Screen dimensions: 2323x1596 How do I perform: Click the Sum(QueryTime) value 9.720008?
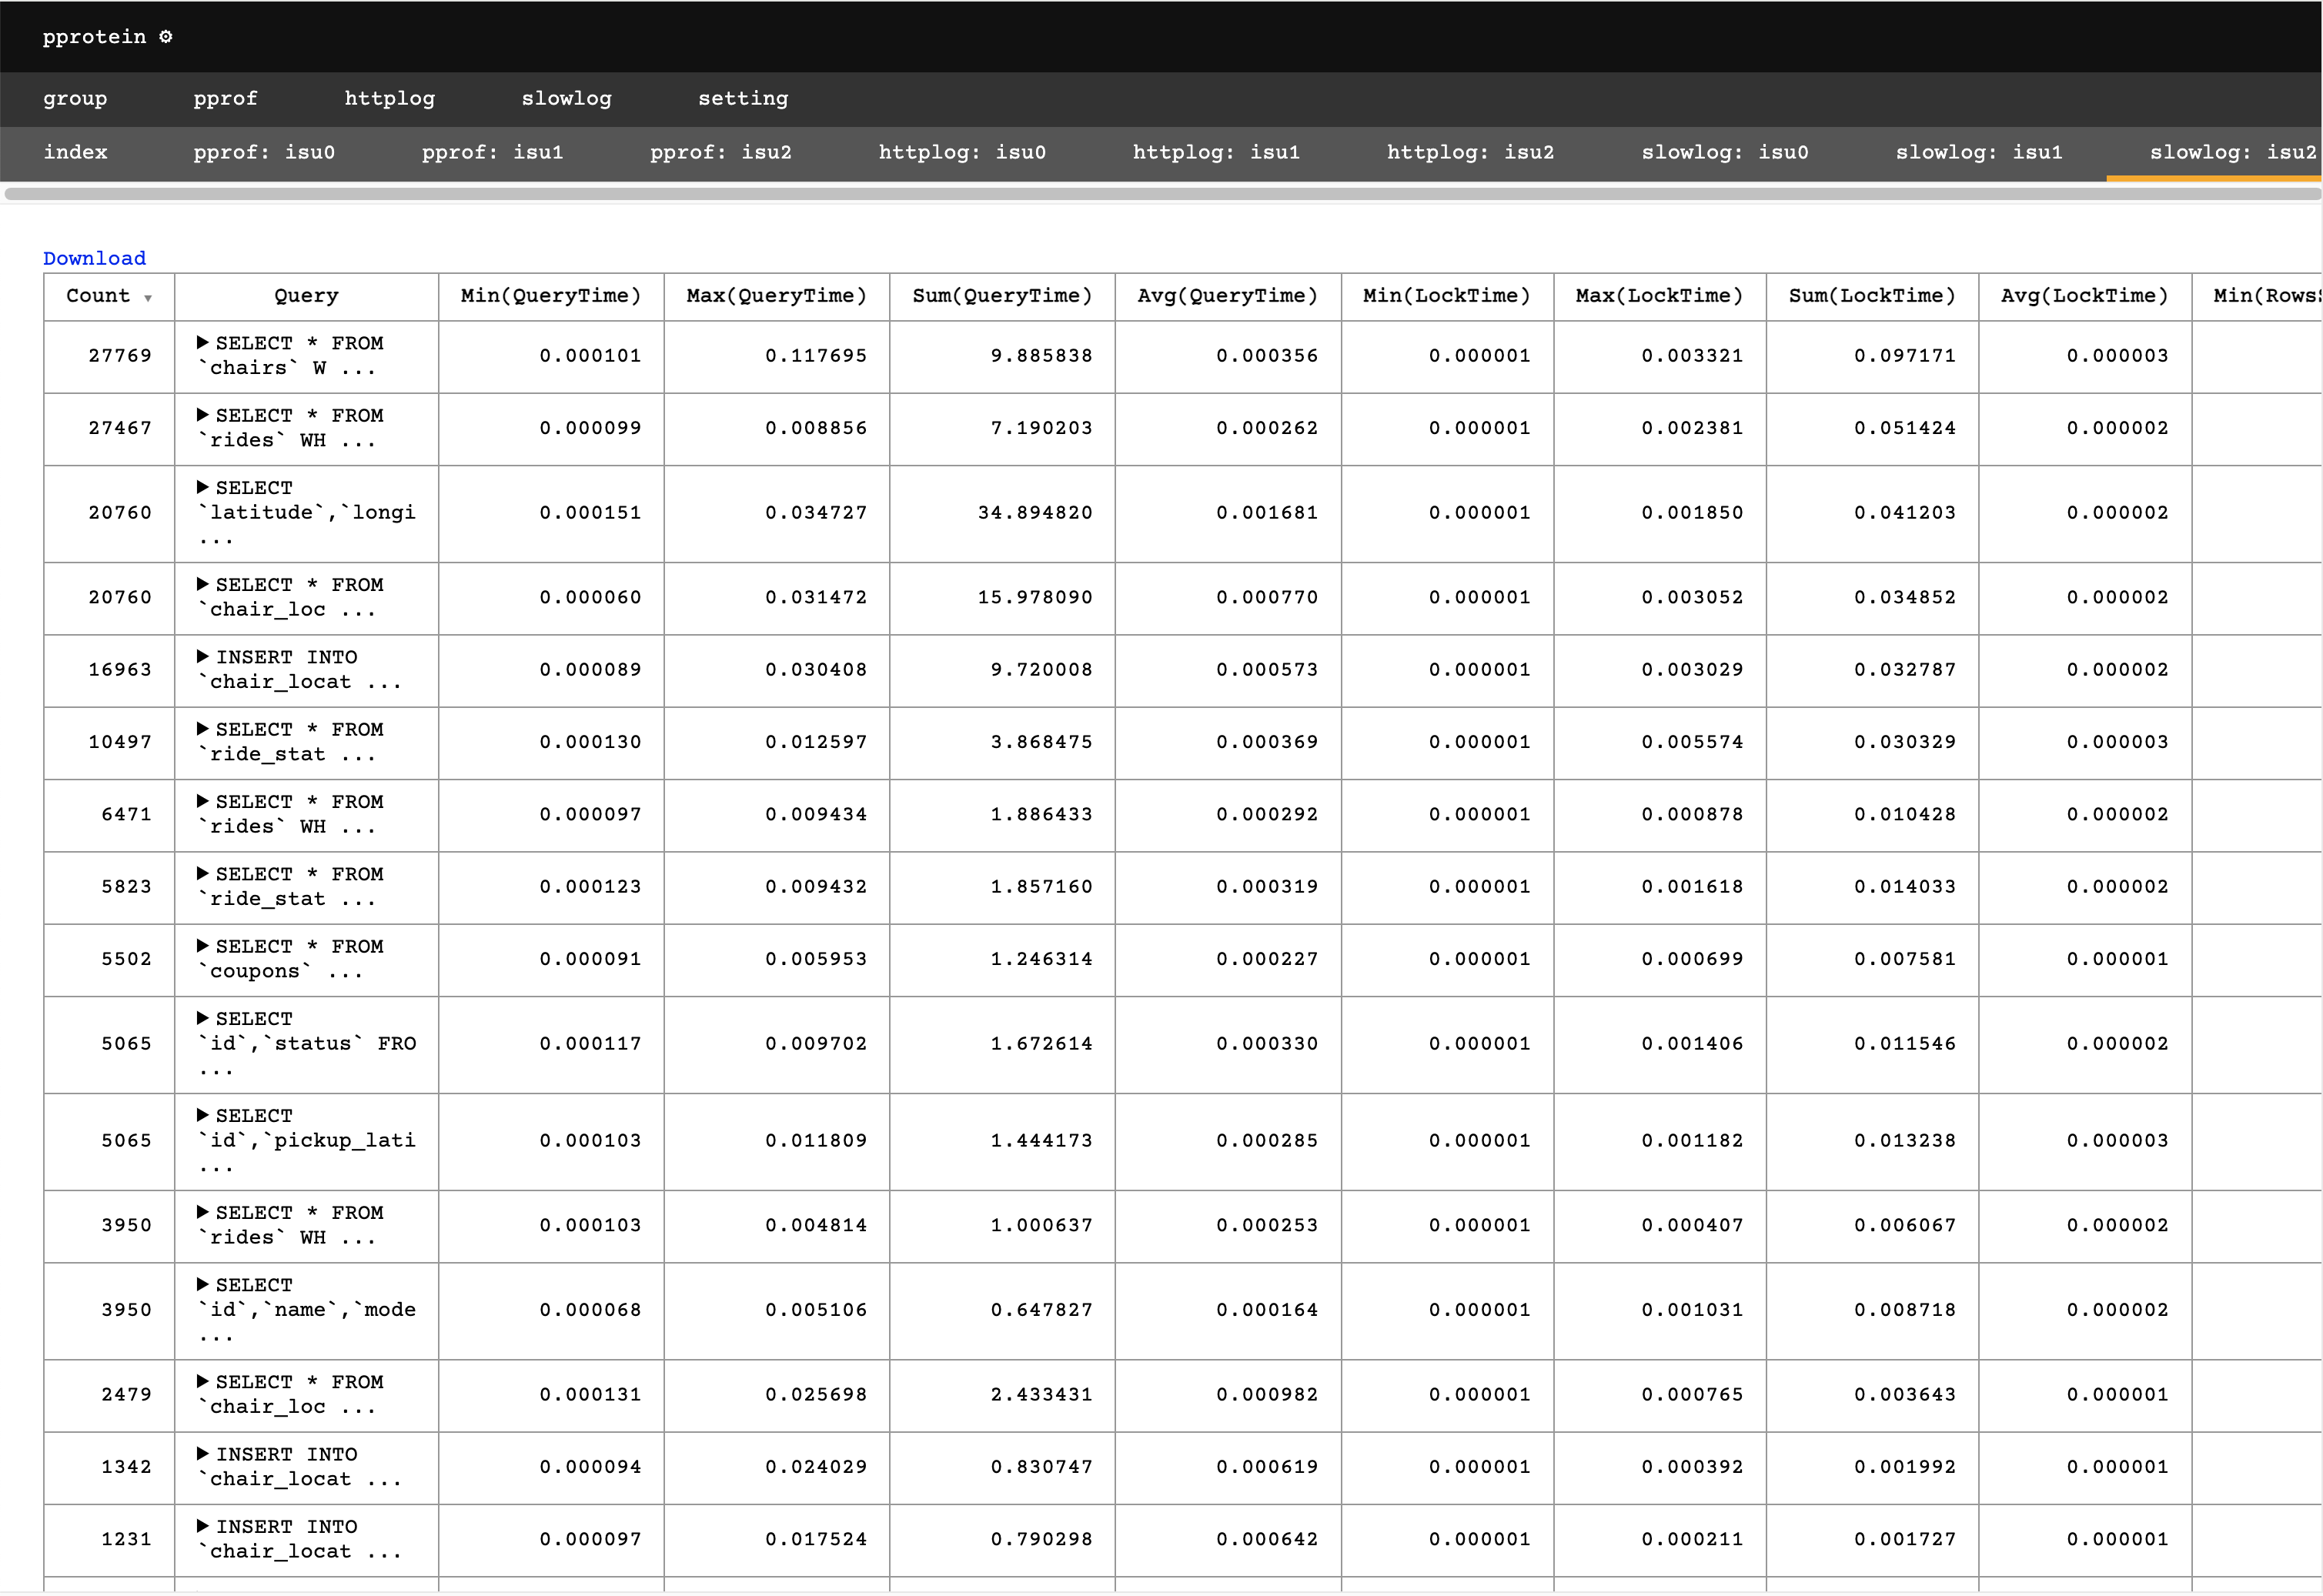coord(1041,670)
